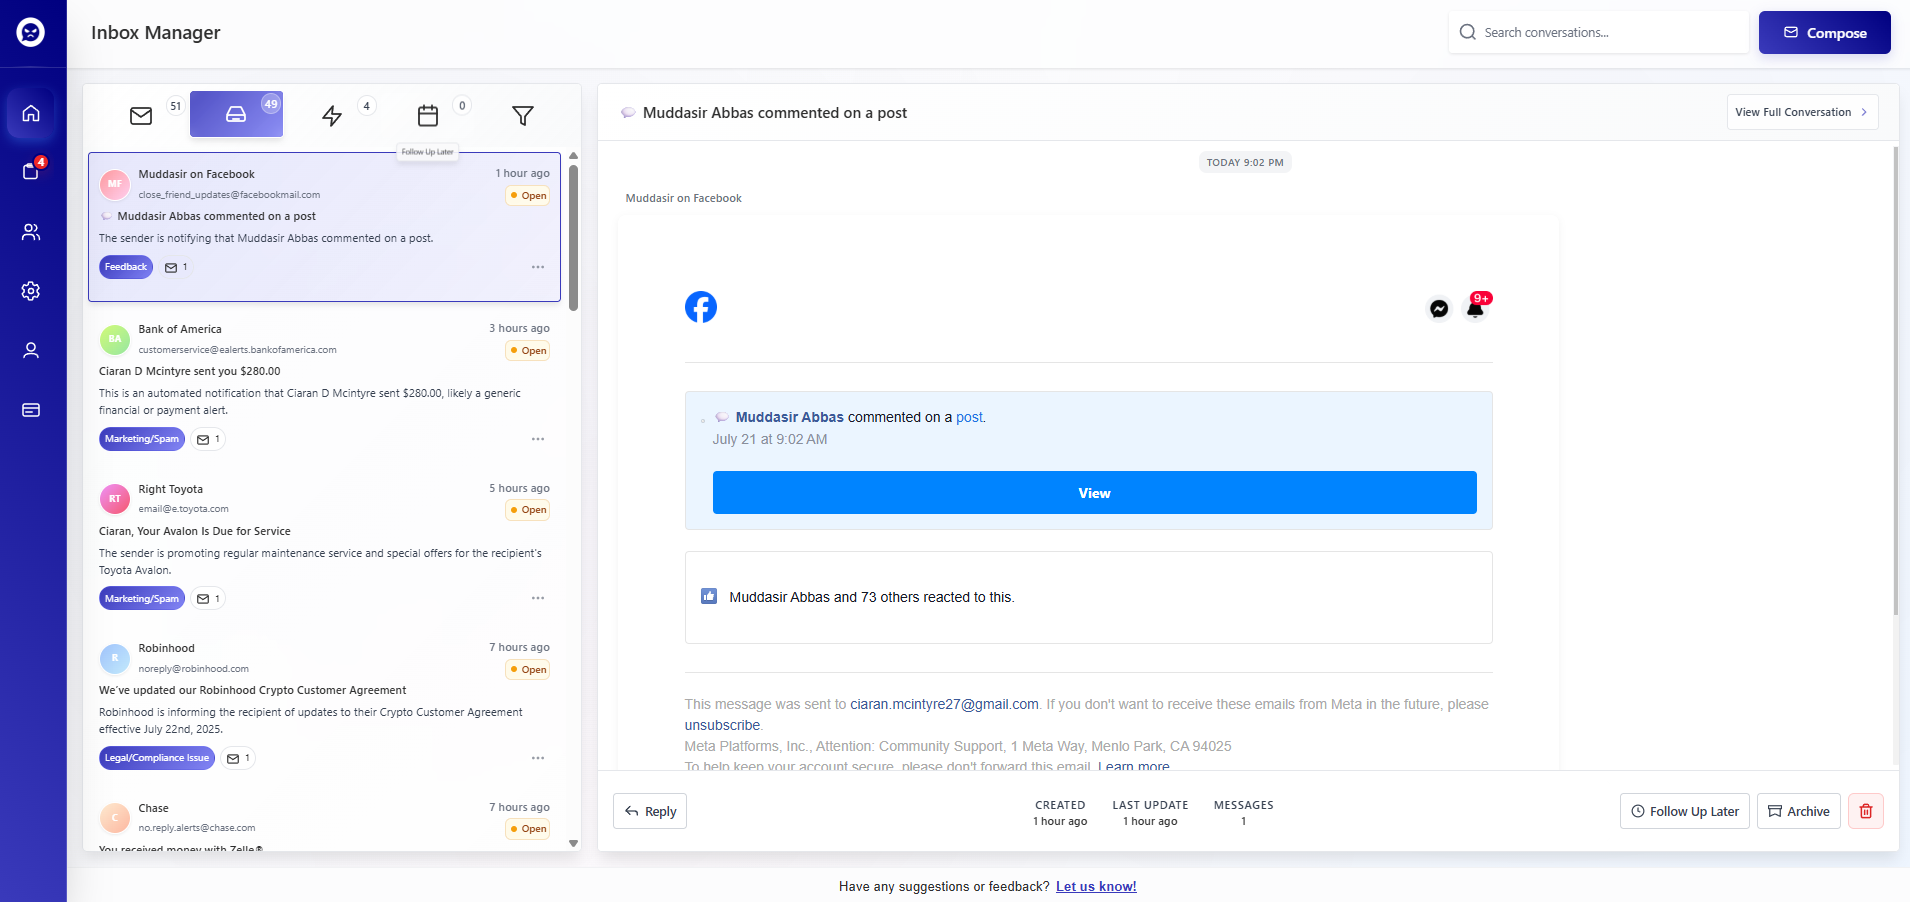Open the Follow Up Later calendar filter
1910x902 pixels.
coord(427,116)
